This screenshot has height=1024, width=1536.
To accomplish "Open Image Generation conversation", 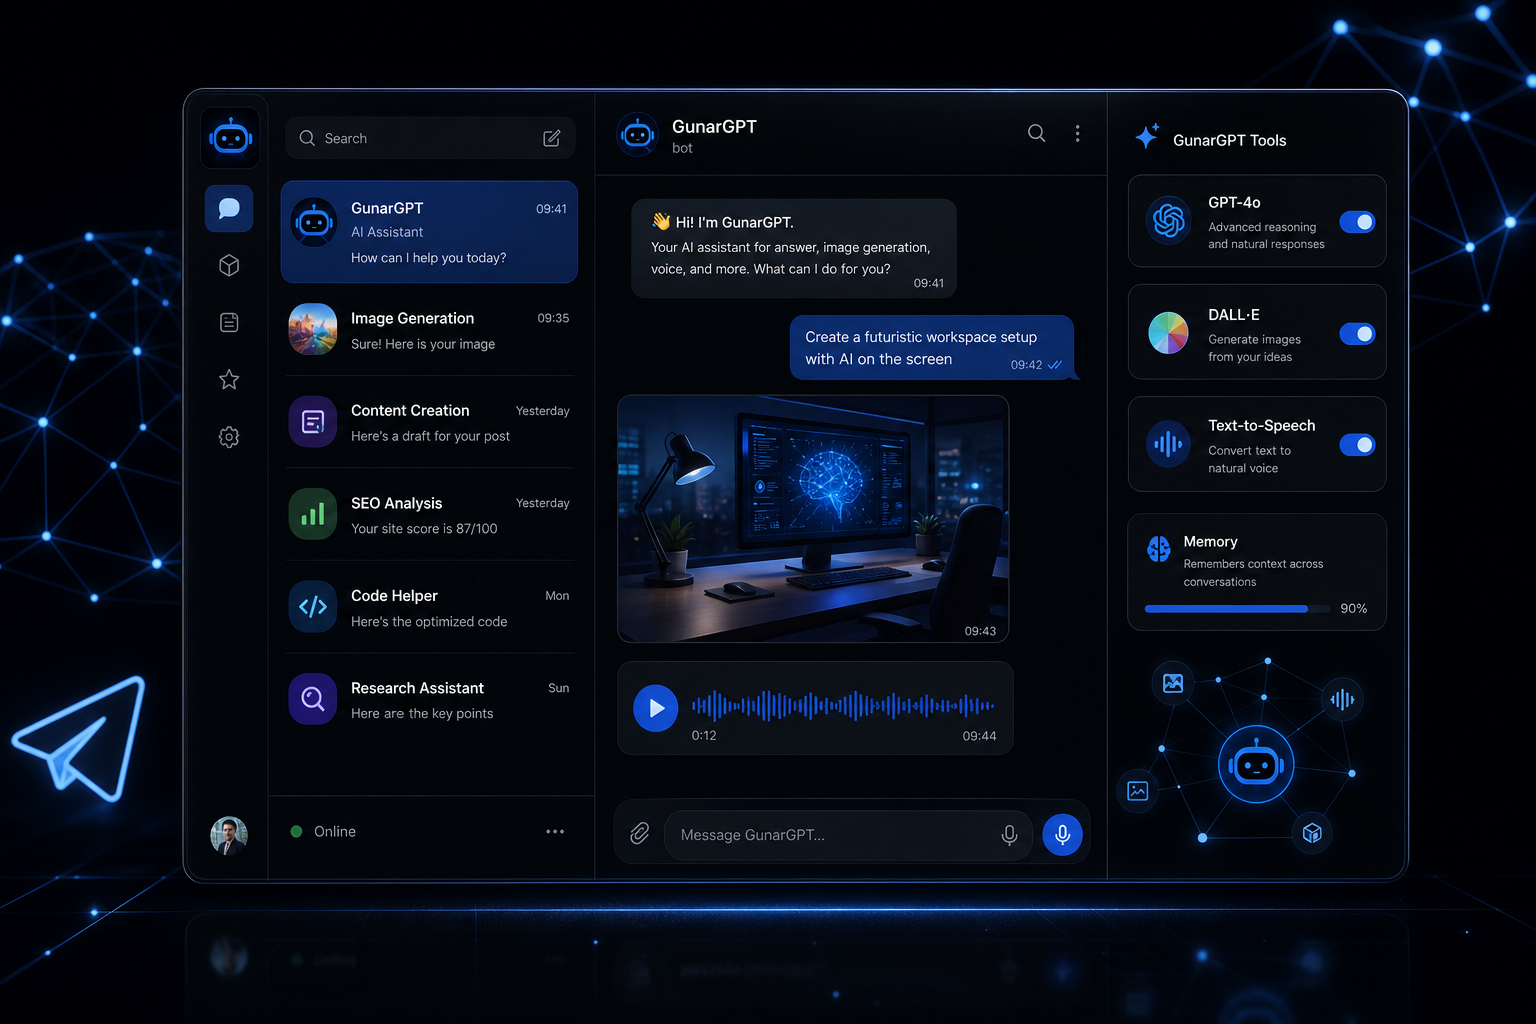I will point(429,330).
